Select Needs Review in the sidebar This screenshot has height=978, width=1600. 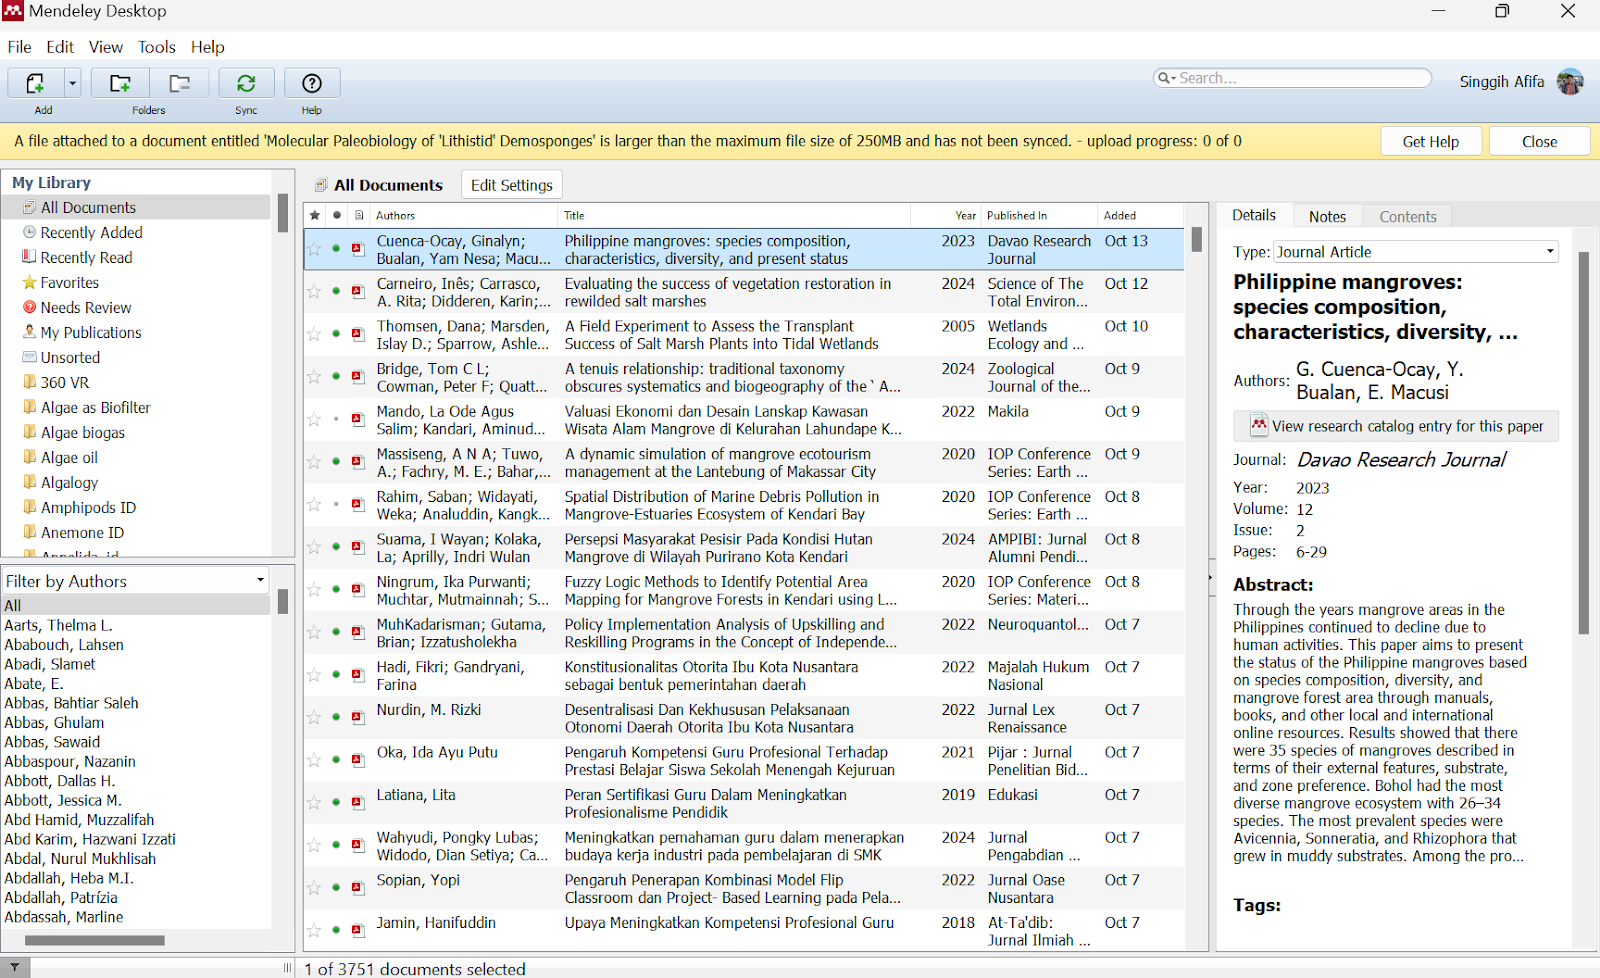[x=85, y=307]
